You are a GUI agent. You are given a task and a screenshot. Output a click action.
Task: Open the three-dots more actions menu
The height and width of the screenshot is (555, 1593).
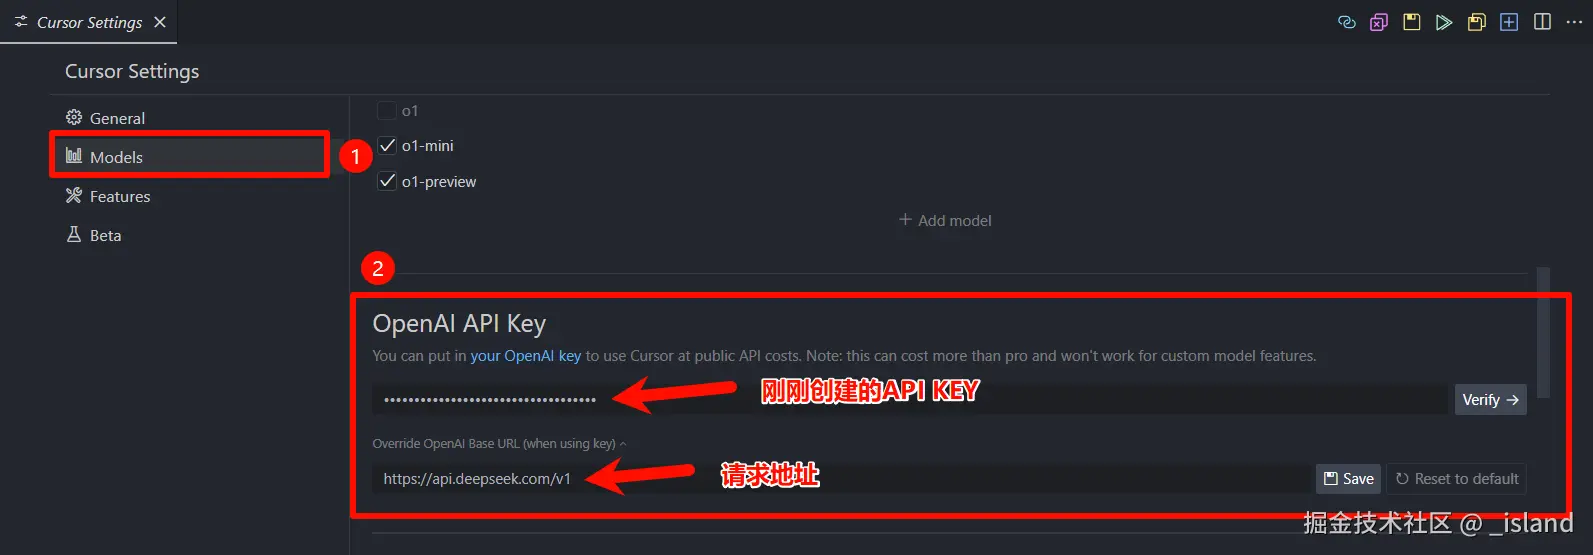pos(1574,22)
